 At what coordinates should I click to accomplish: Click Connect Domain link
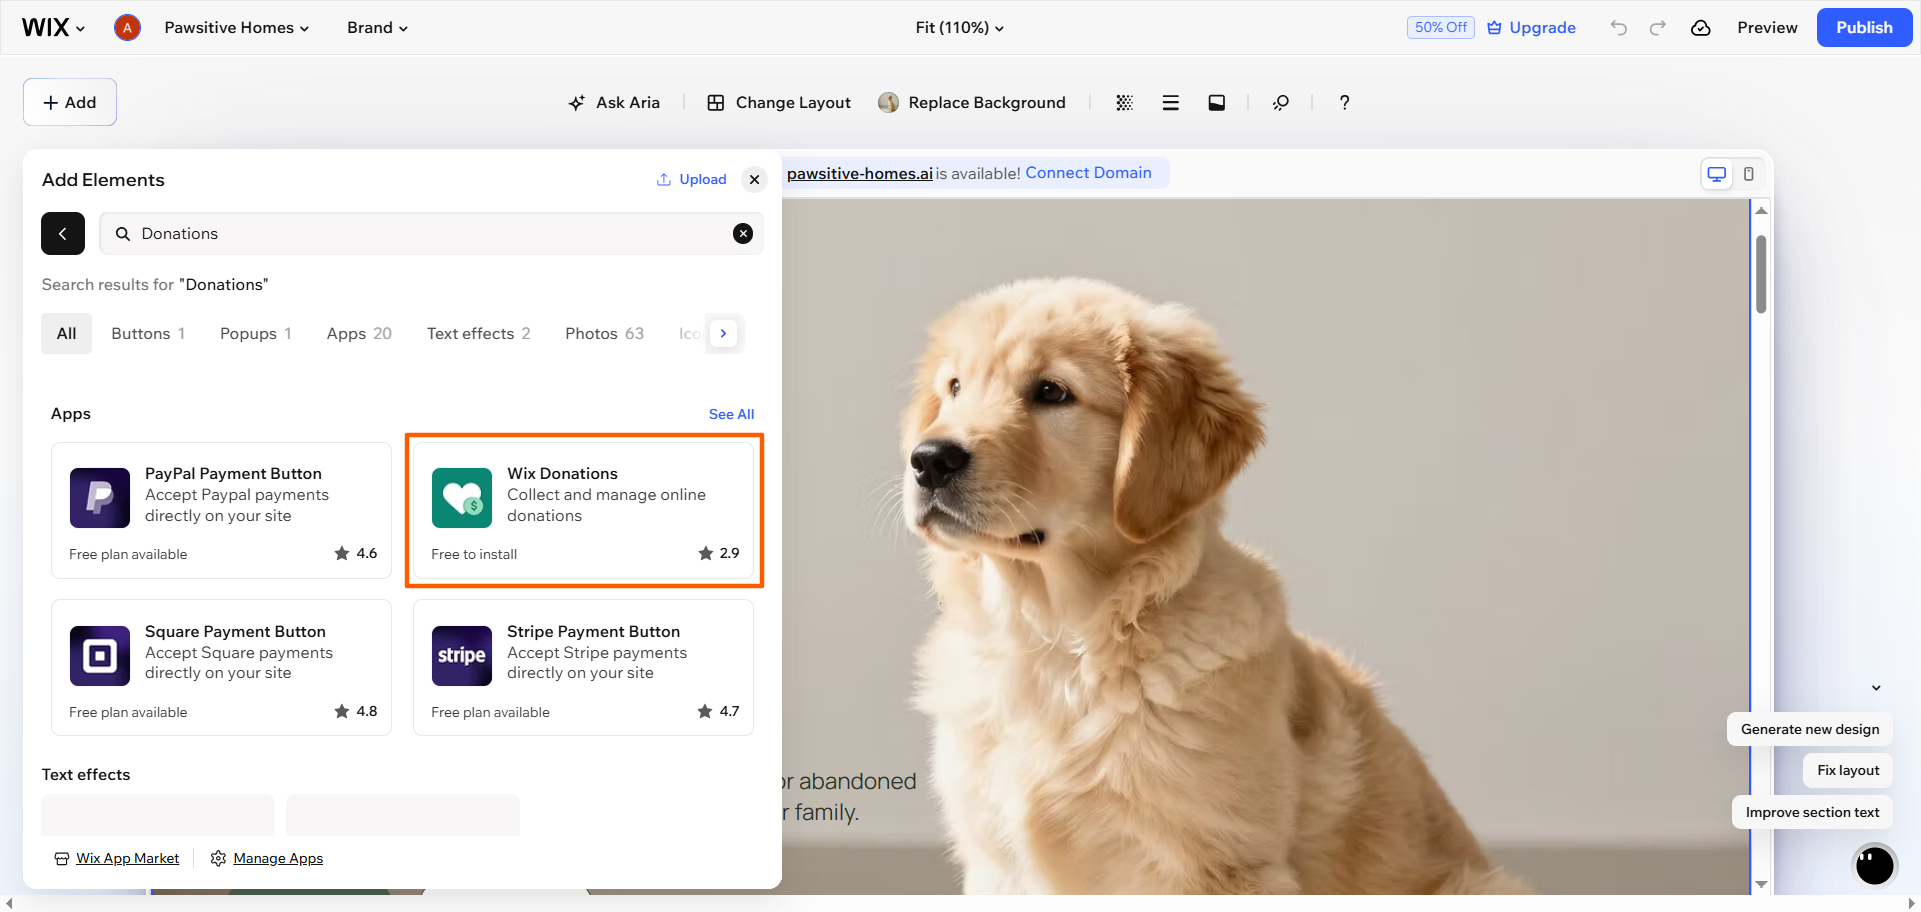(1088, 172)
